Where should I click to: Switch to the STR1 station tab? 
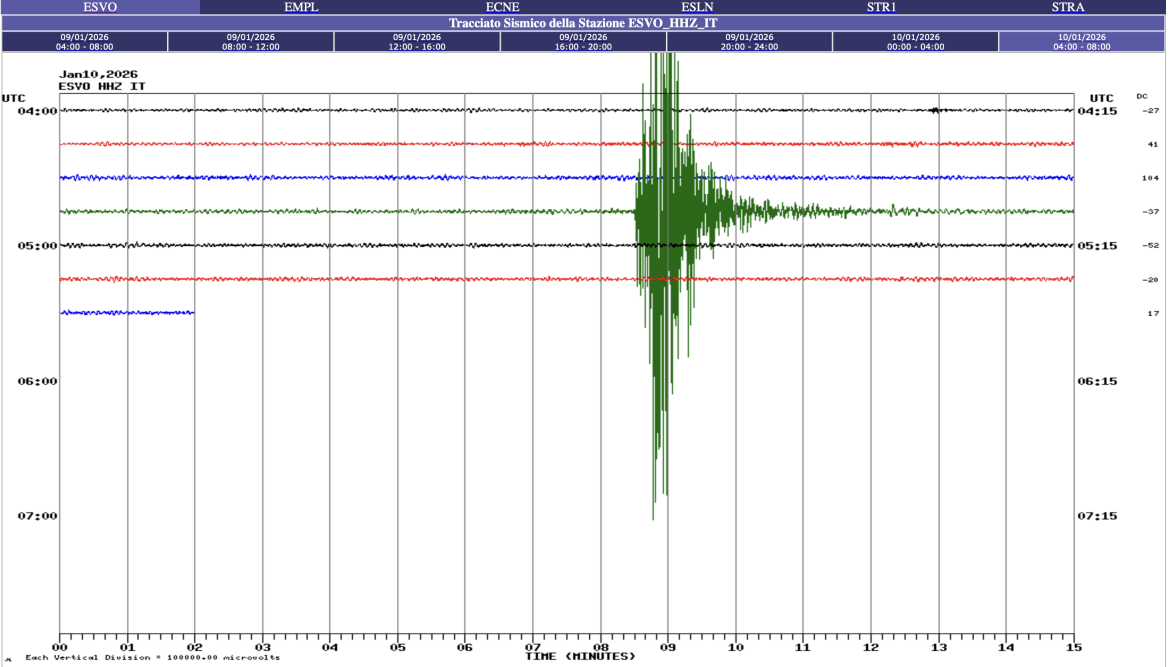coord(881,7)
